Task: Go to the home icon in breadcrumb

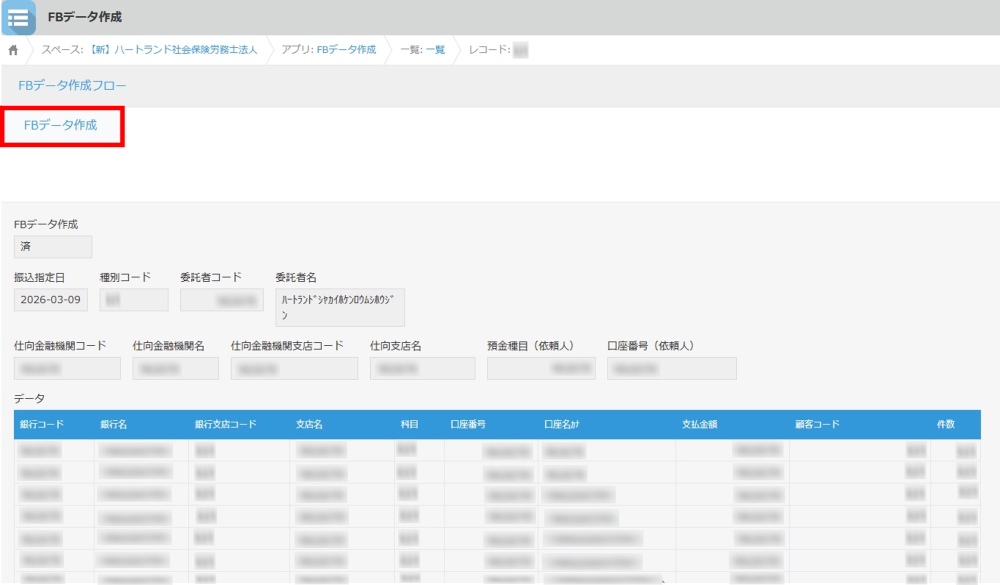Action: 13,50
